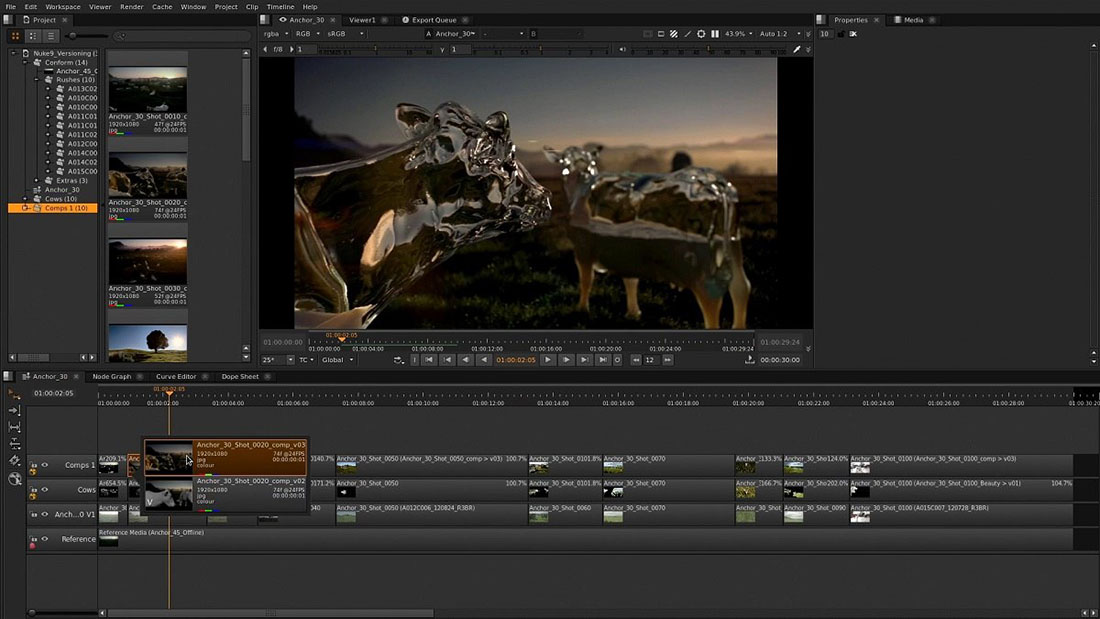
Task: Click the play forward transport button
Action: 548,359
